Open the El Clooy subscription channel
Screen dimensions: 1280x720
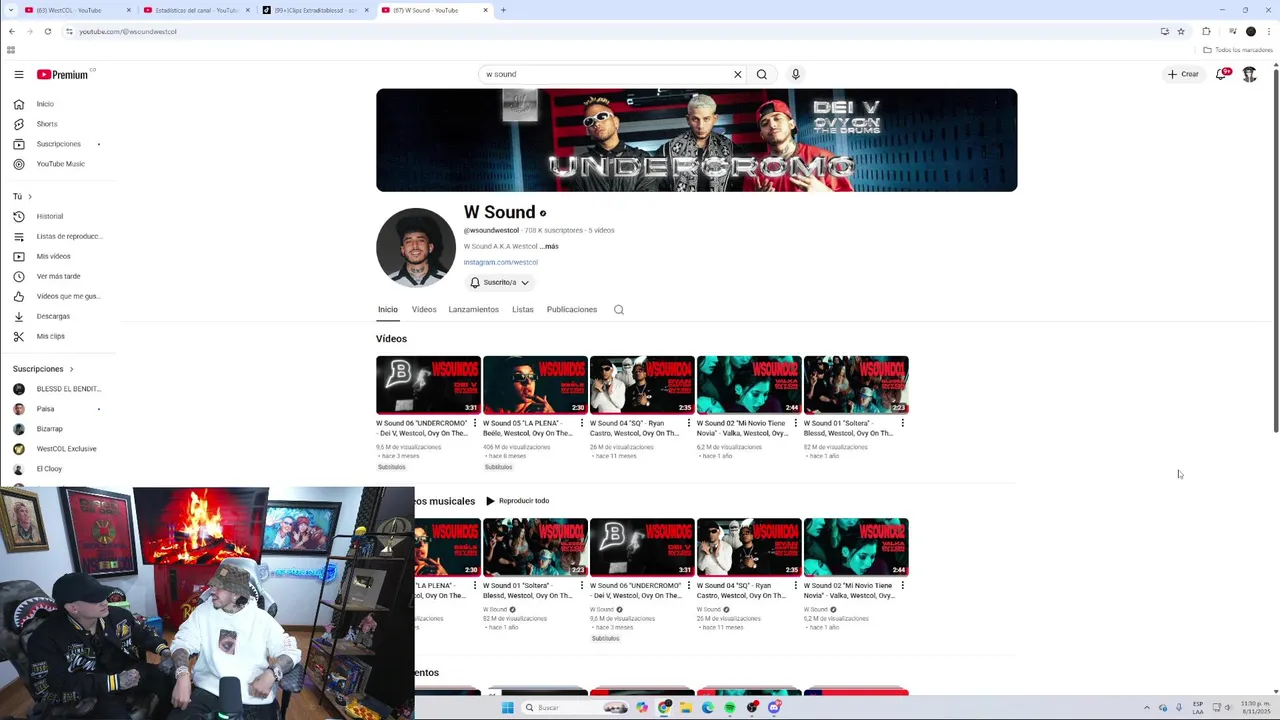[50, 469]
